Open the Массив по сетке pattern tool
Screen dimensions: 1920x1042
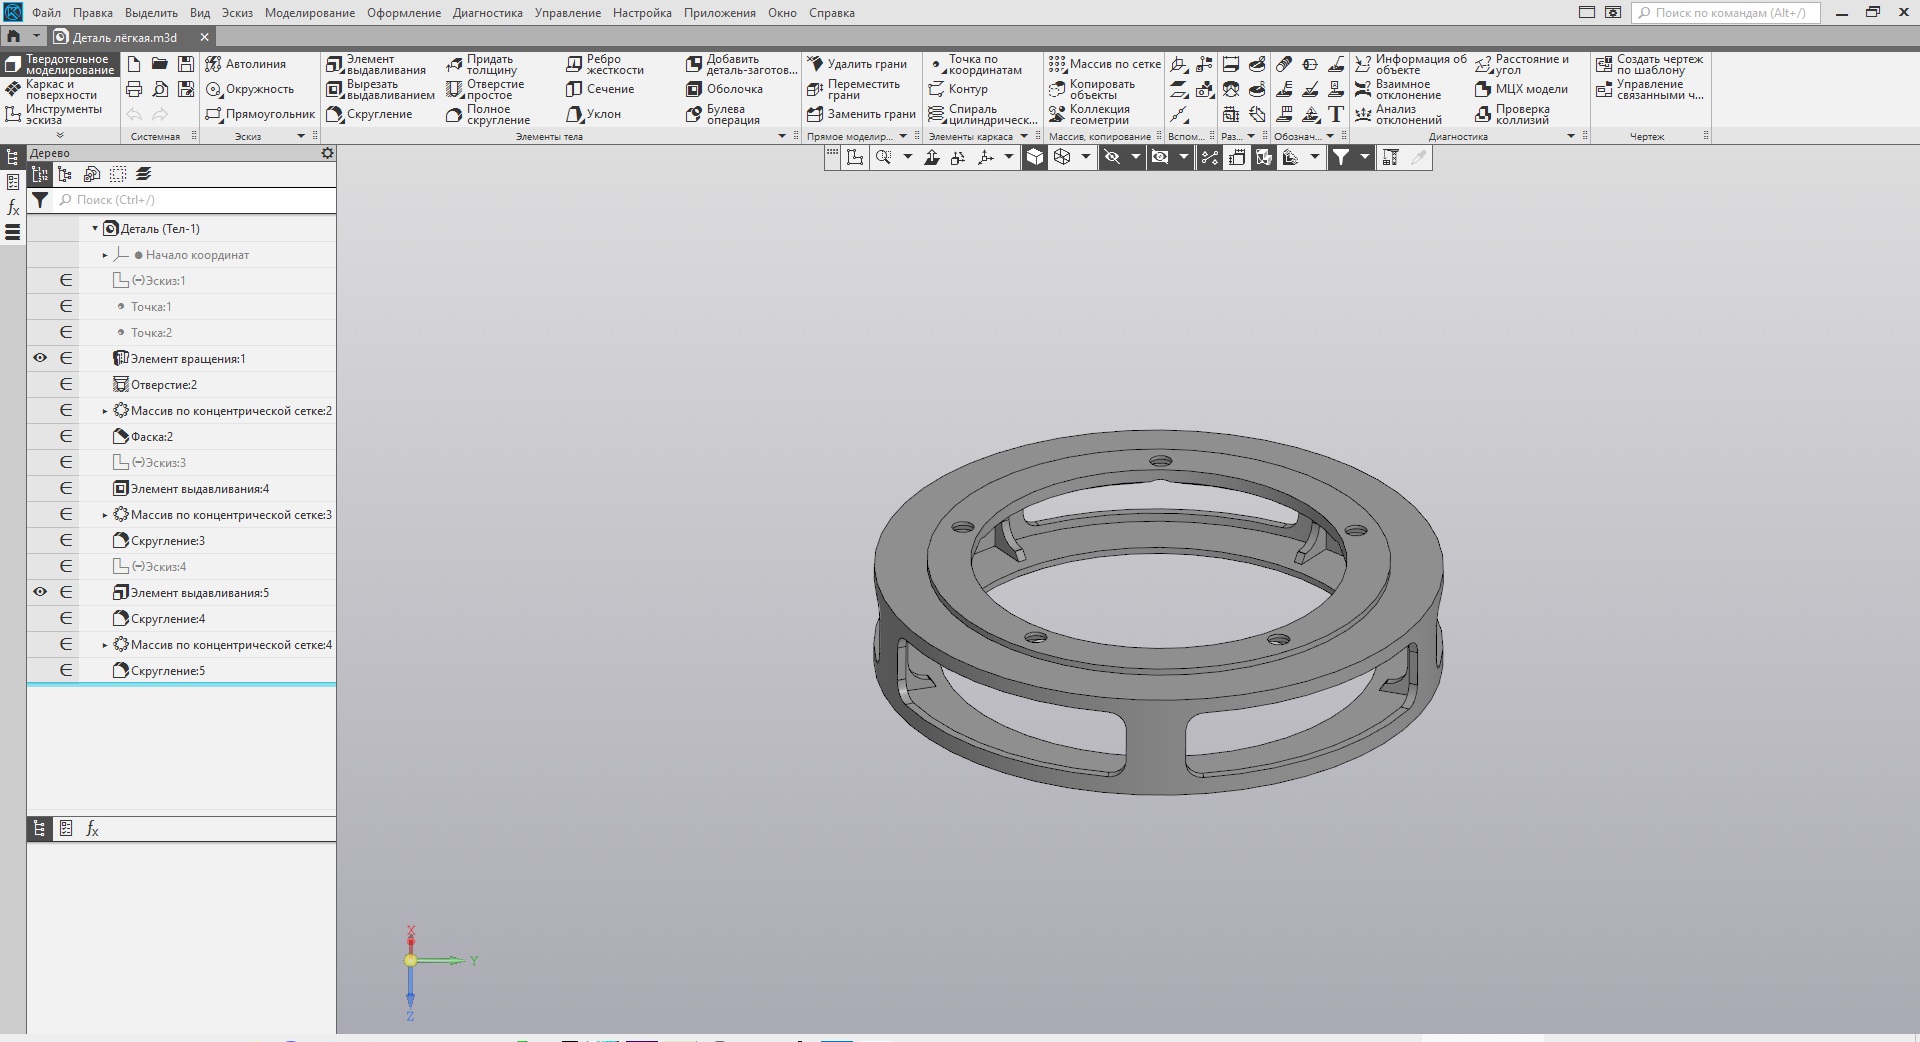coord(1105,64)
